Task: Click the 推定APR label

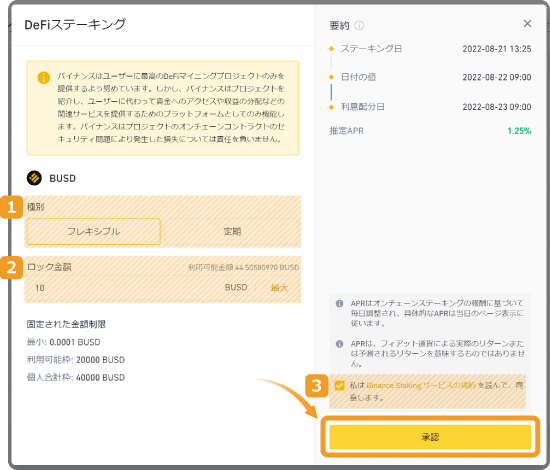Action: 346,131
